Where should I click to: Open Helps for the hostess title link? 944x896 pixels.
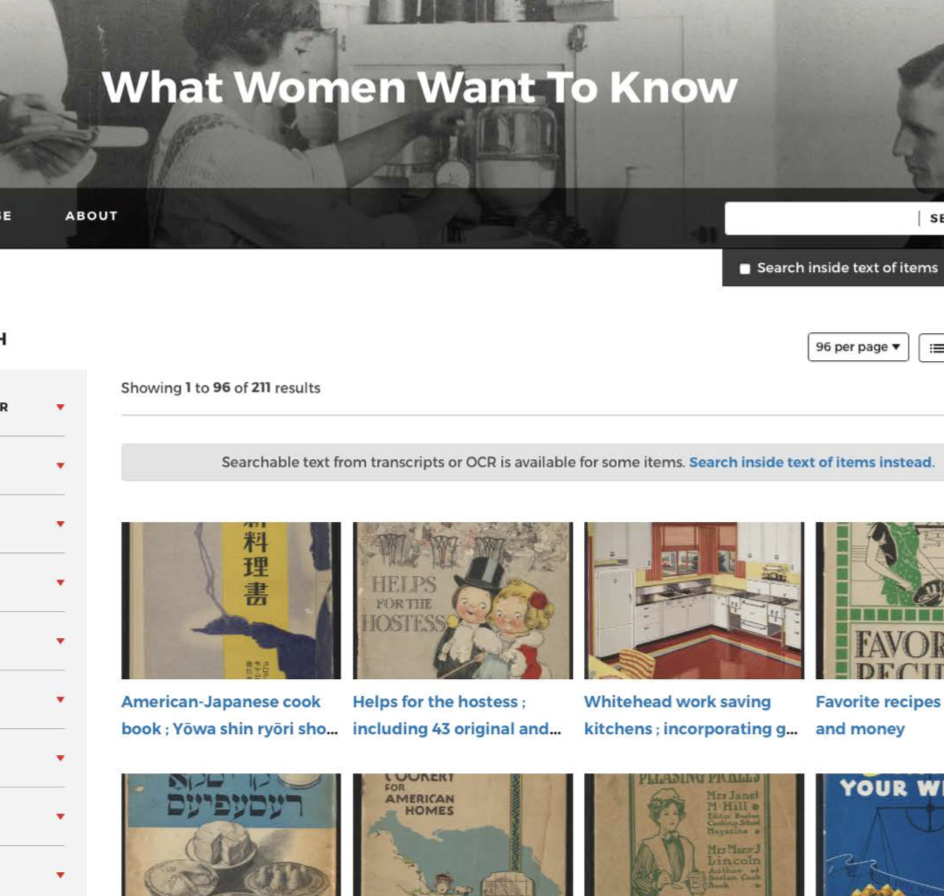click(457, 715)
